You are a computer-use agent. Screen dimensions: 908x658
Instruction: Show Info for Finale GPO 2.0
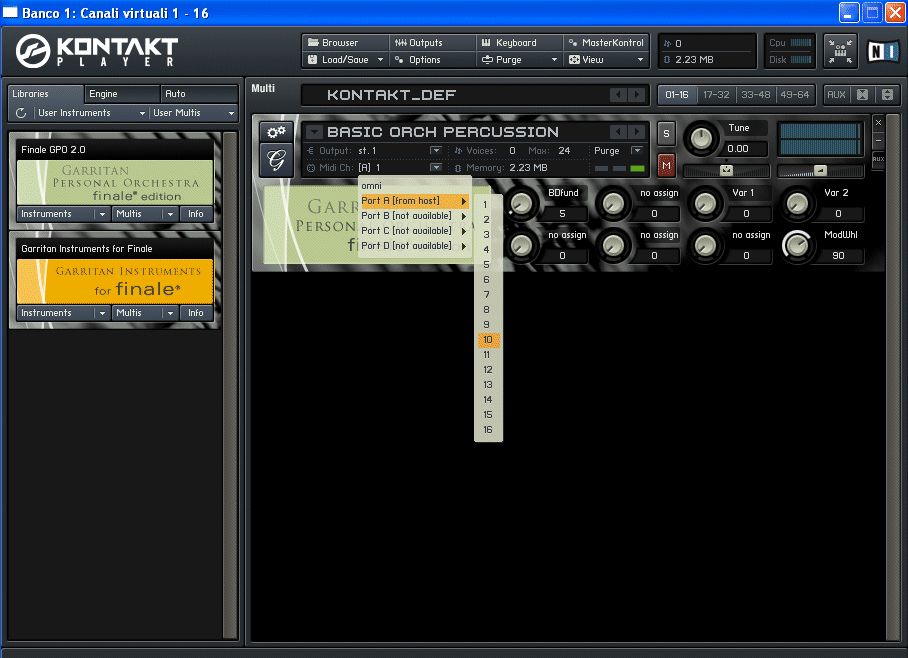(x=196, y=214)
